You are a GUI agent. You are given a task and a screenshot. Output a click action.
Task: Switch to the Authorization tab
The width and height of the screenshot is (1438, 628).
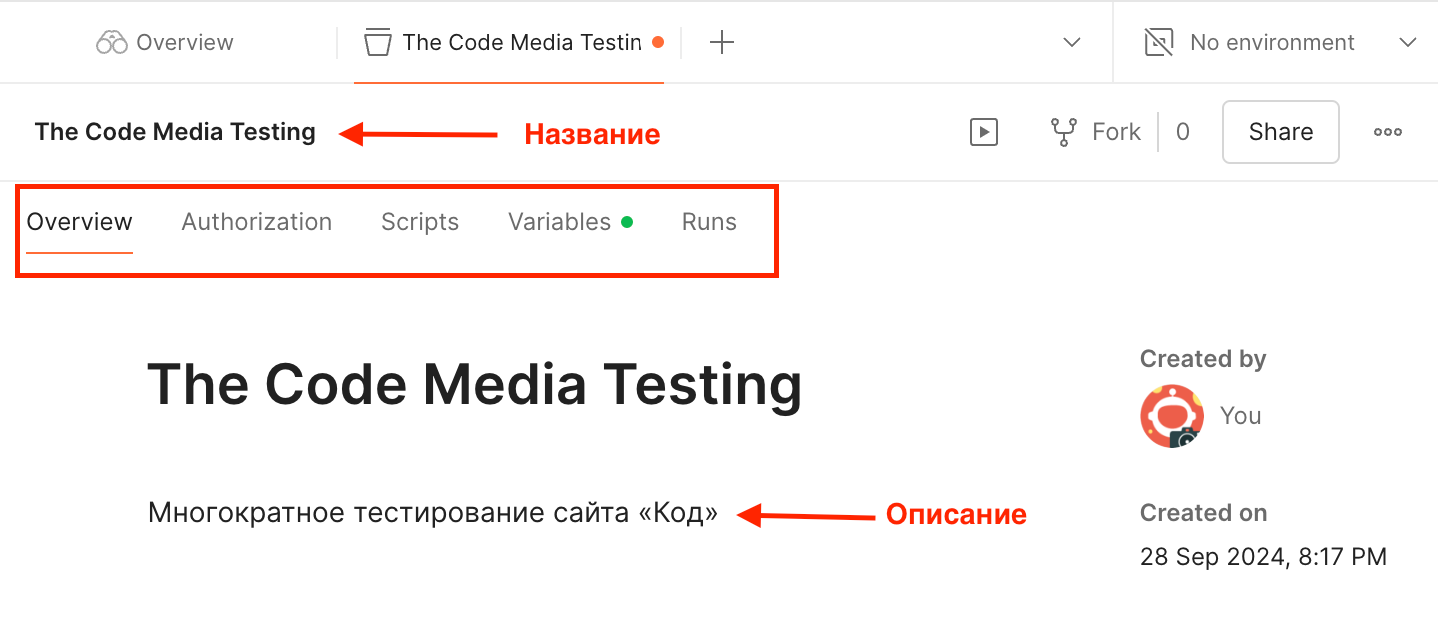[x=256, y=221]
